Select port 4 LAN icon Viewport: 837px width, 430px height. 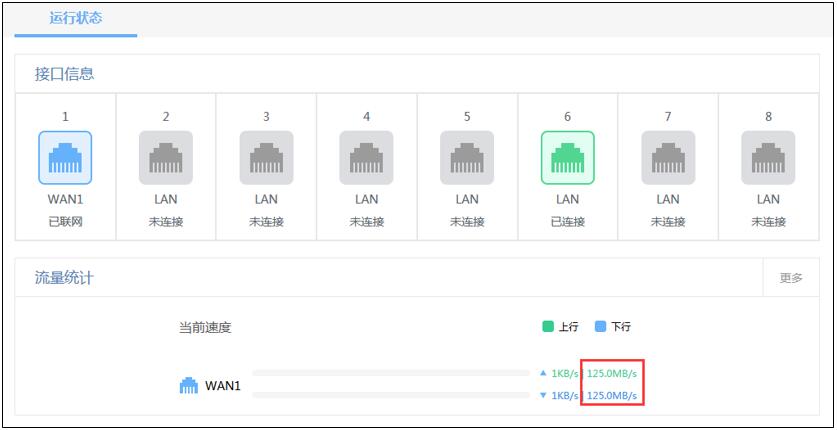tap(367, 158)
